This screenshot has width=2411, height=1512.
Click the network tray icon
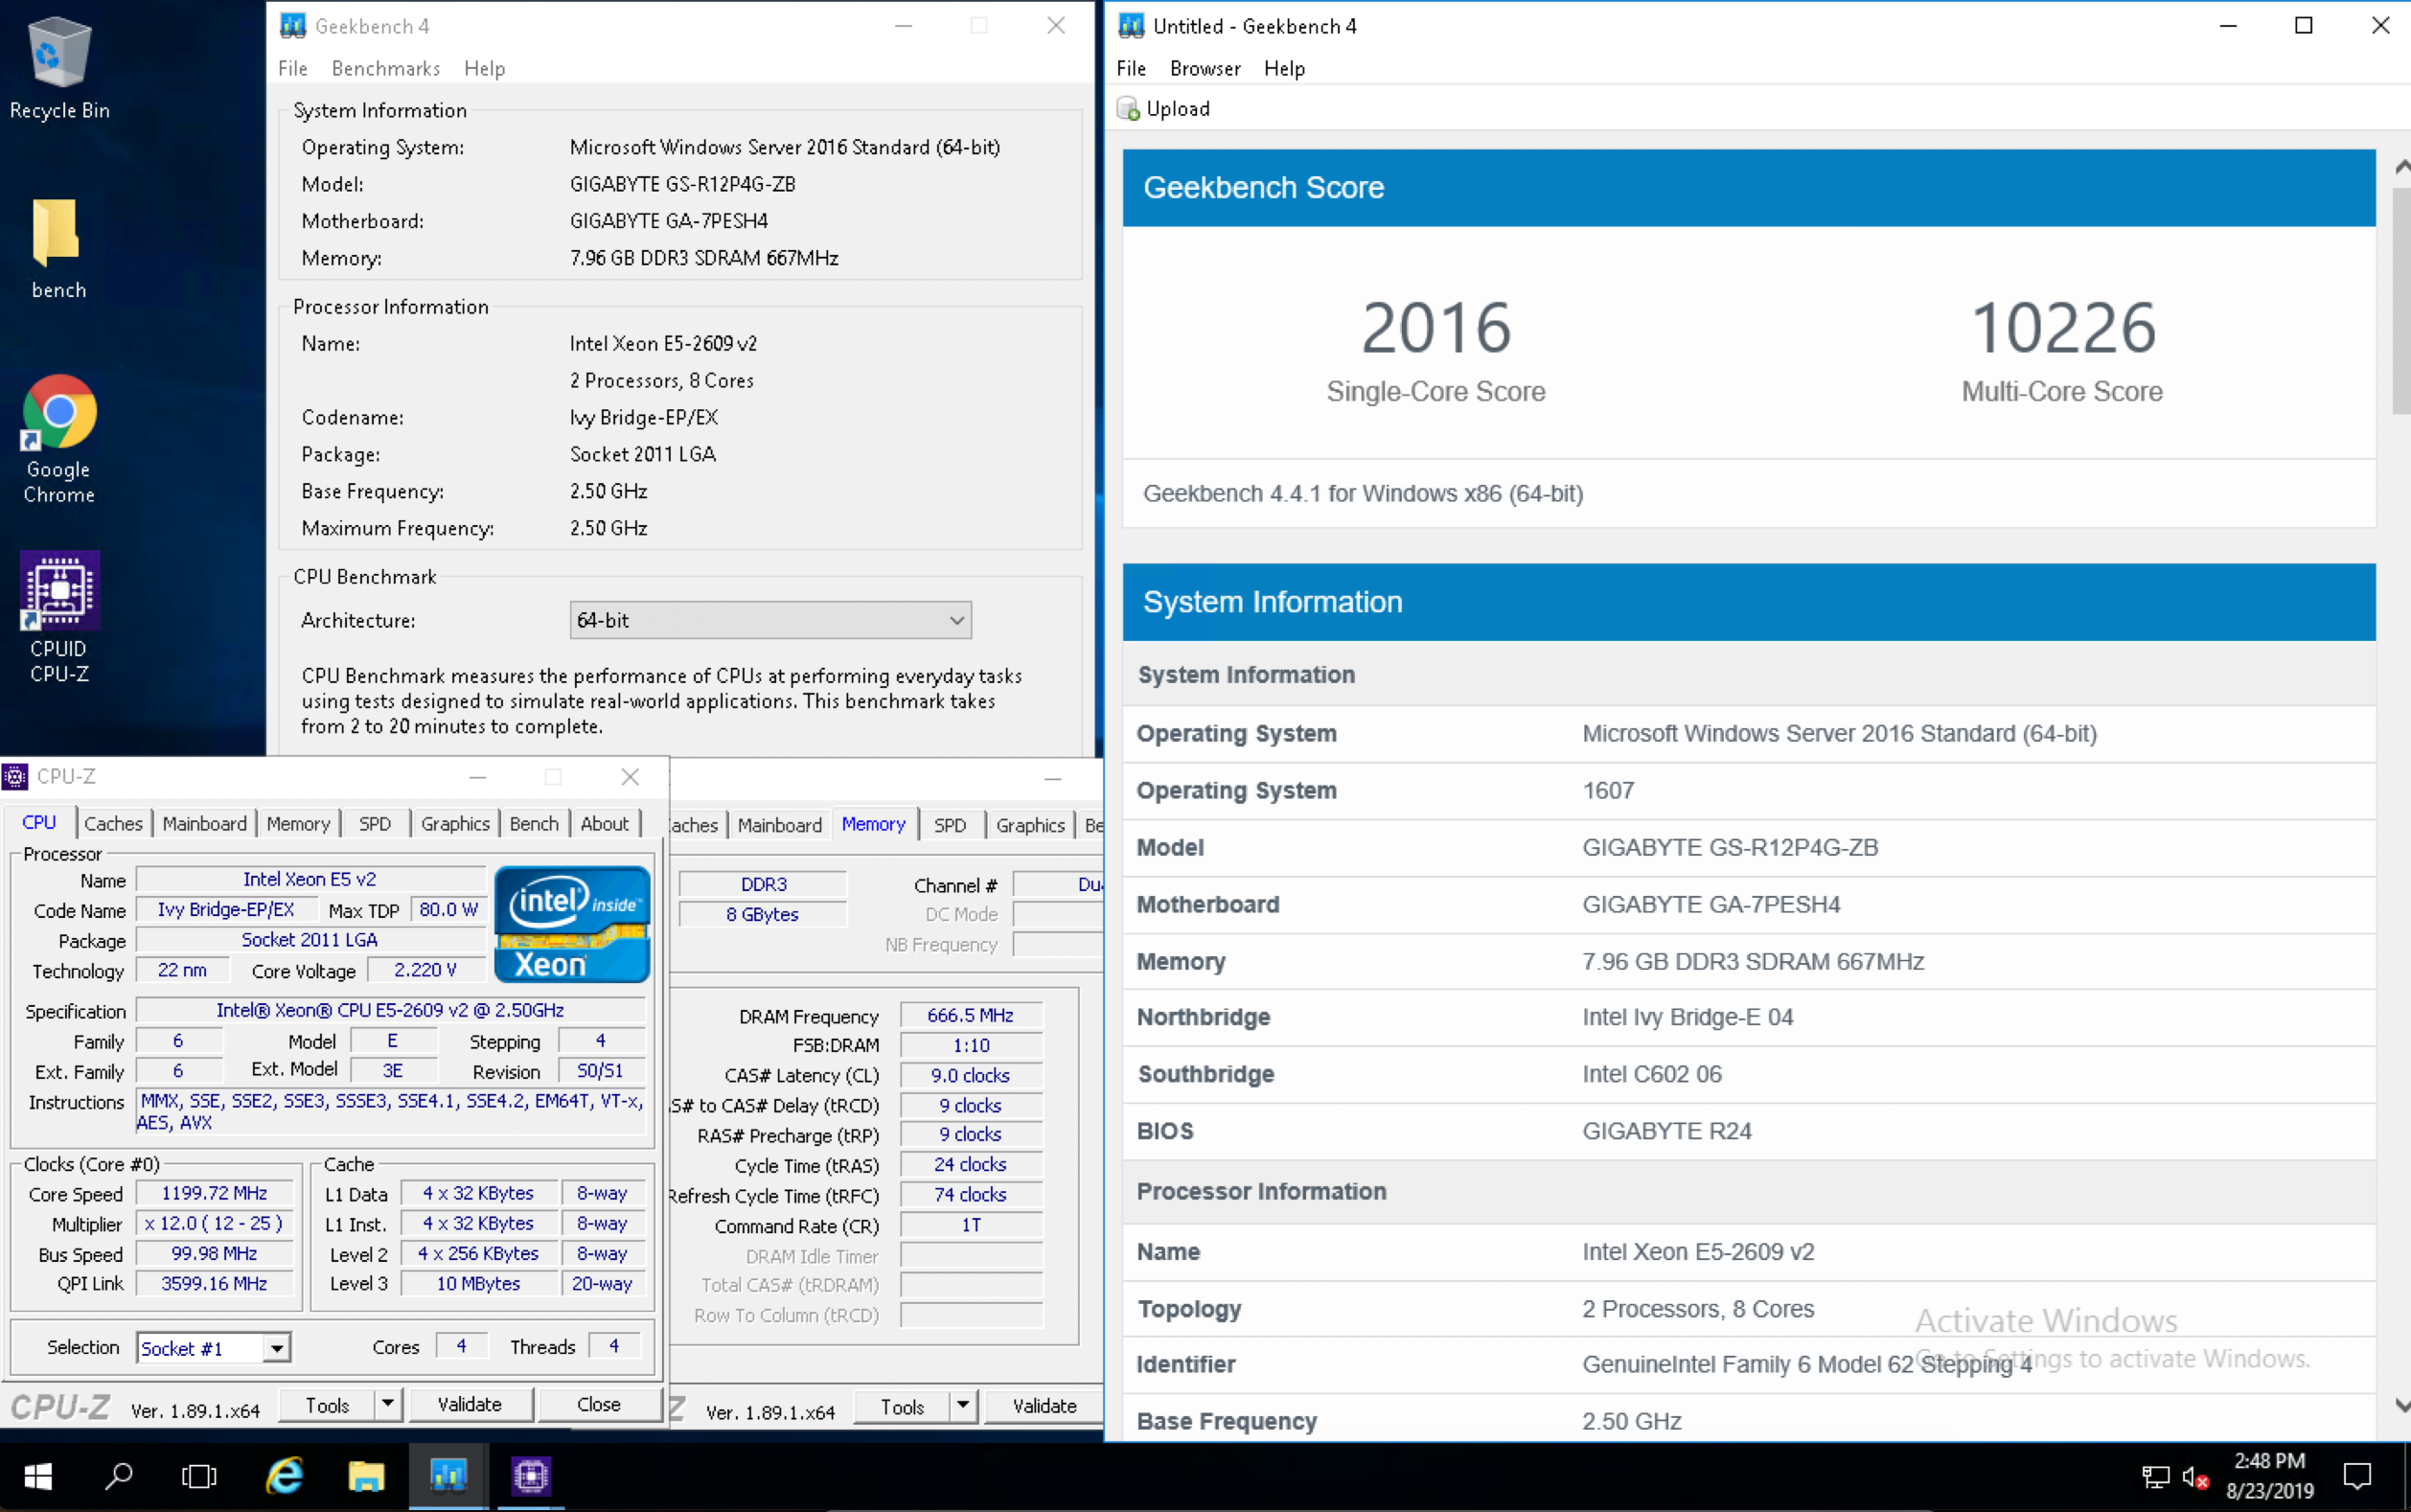click(x=2155, y=1477)
